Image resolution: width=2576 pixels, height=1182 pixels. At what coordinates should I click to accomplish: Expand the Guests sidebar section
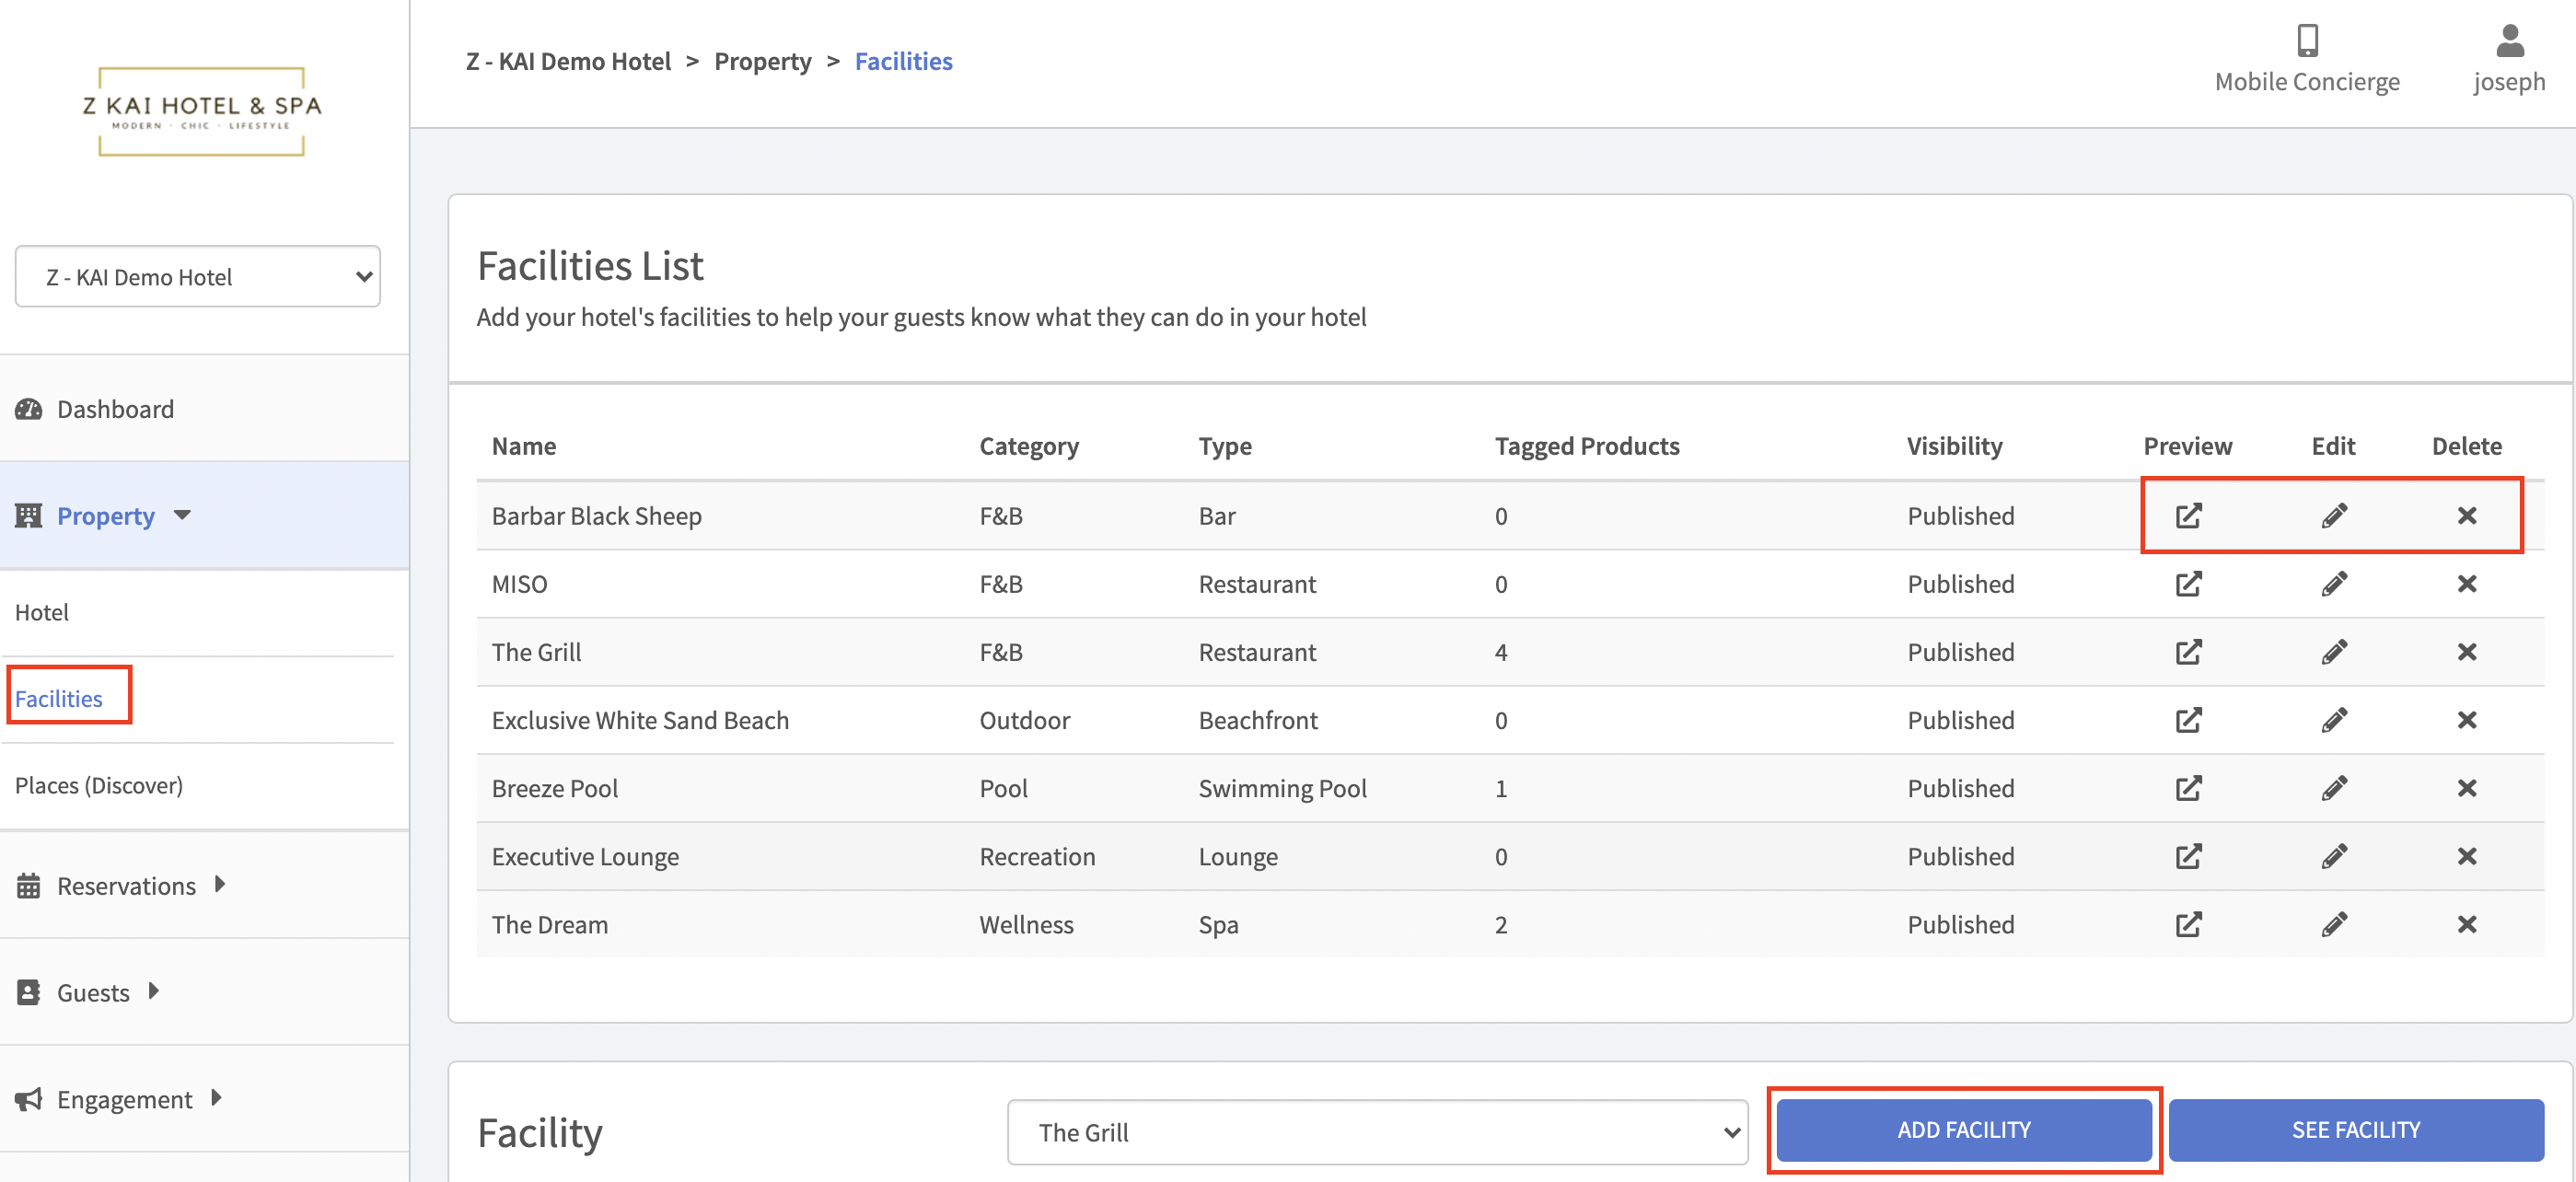coord(93,992)
